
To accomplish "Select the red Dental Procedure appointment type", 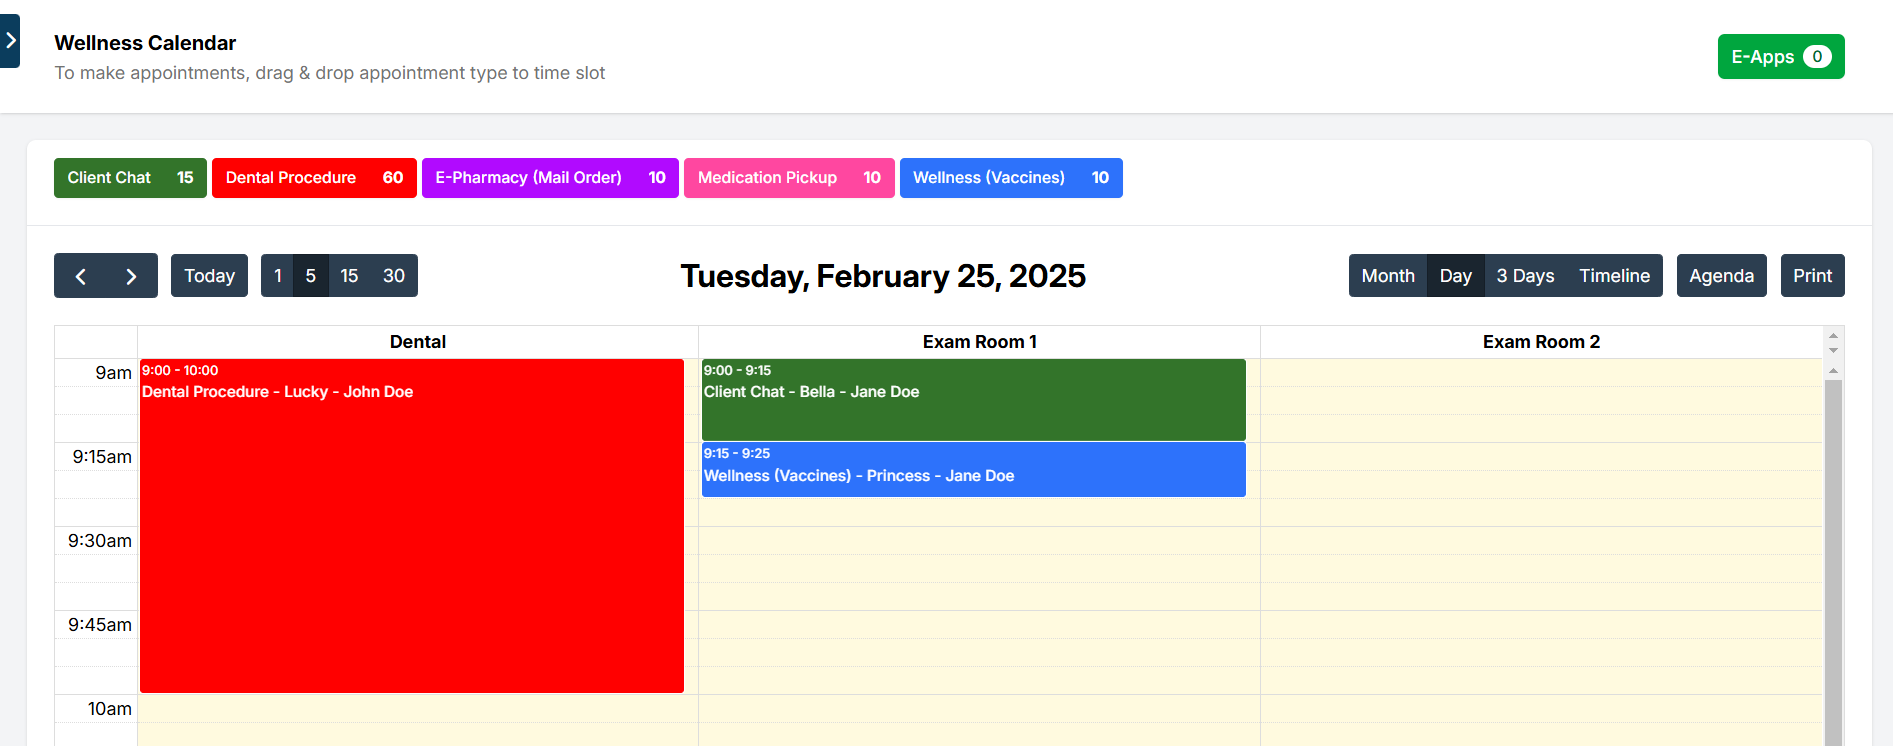I will click(314, 178).
